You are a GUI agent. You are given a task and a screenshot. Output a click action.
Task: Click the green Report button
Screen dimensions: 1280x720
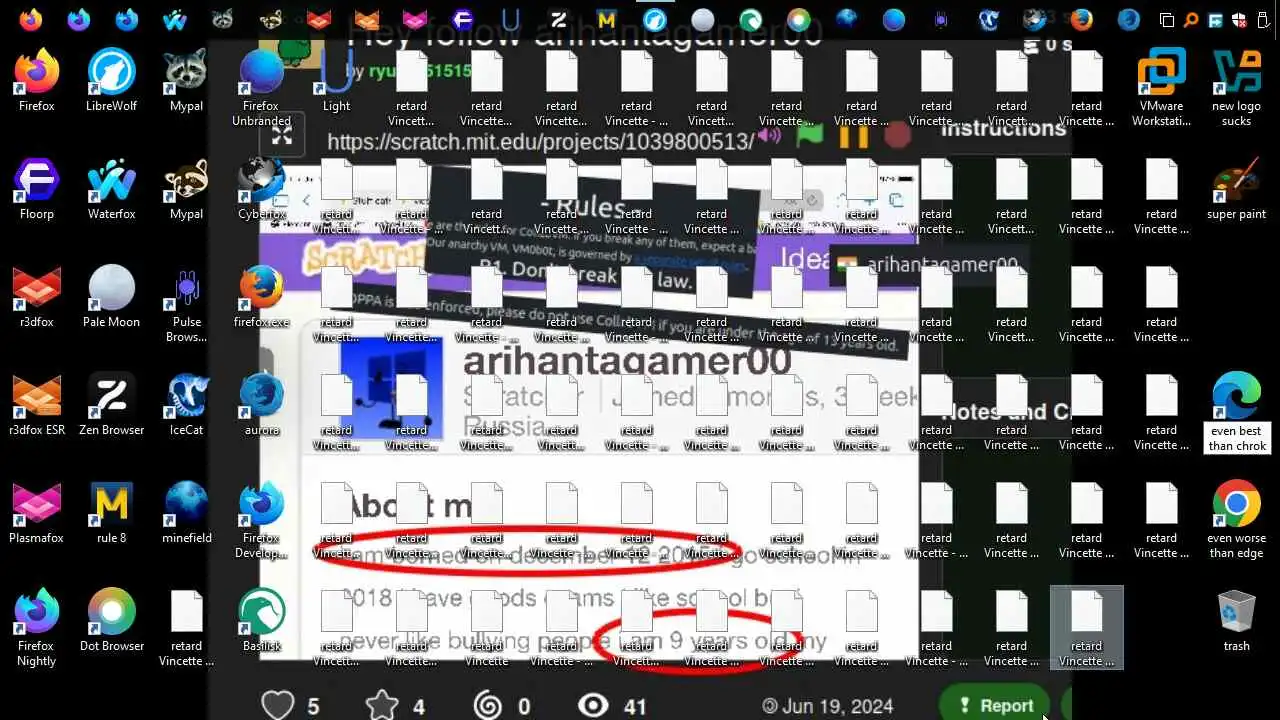(994, 705)
